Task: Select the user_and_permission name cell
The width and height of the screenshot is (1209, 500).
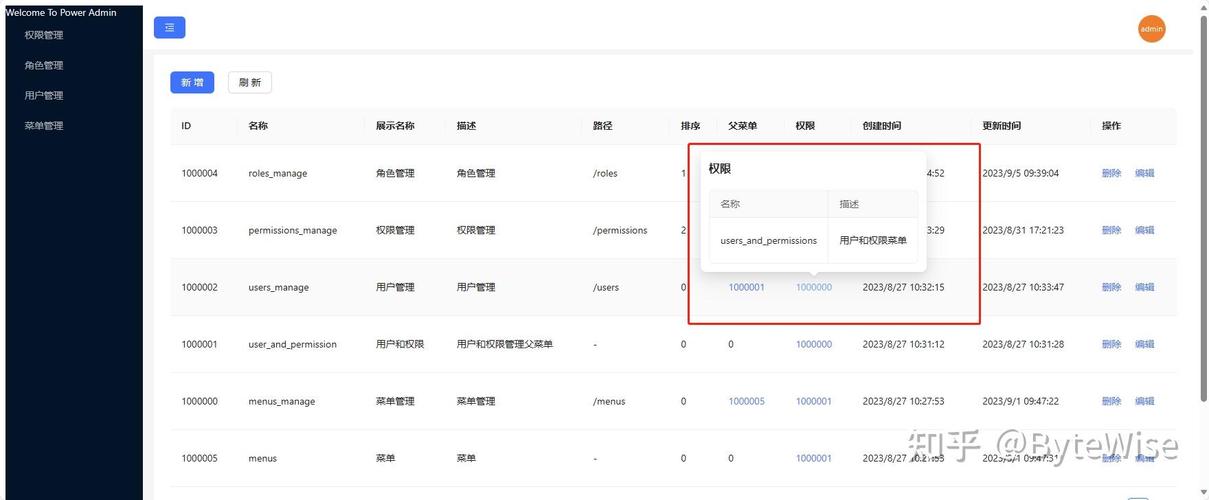Action: point(292,344)
